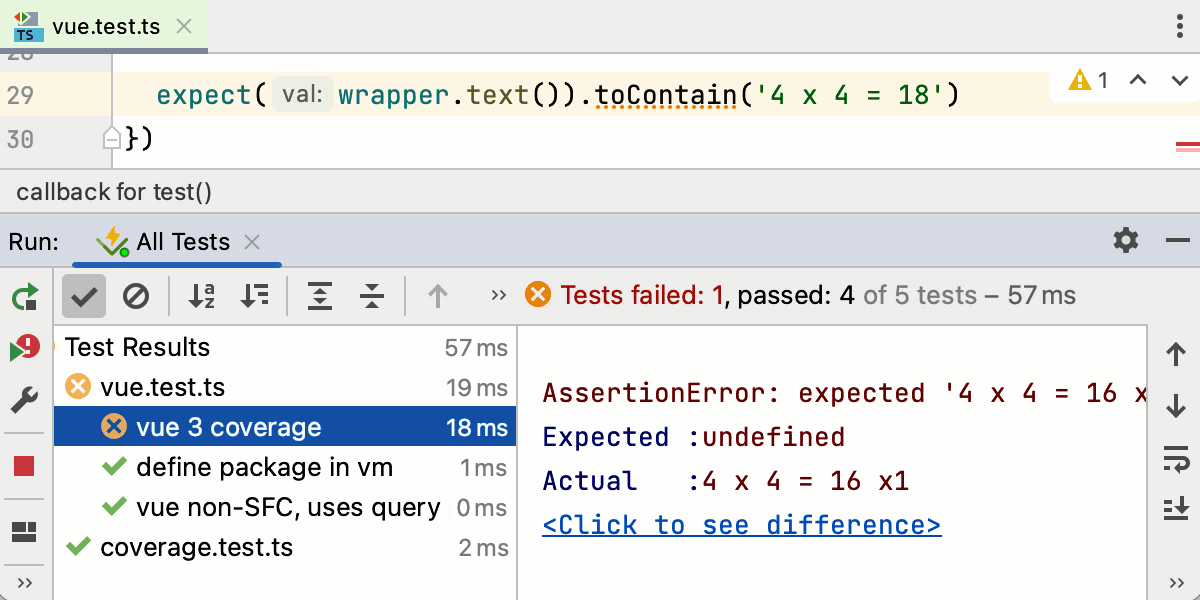The image size is (1200, 600).
Task: Expand hidden tool windows via bottom-left chevrons
Action: coord(24,582)
